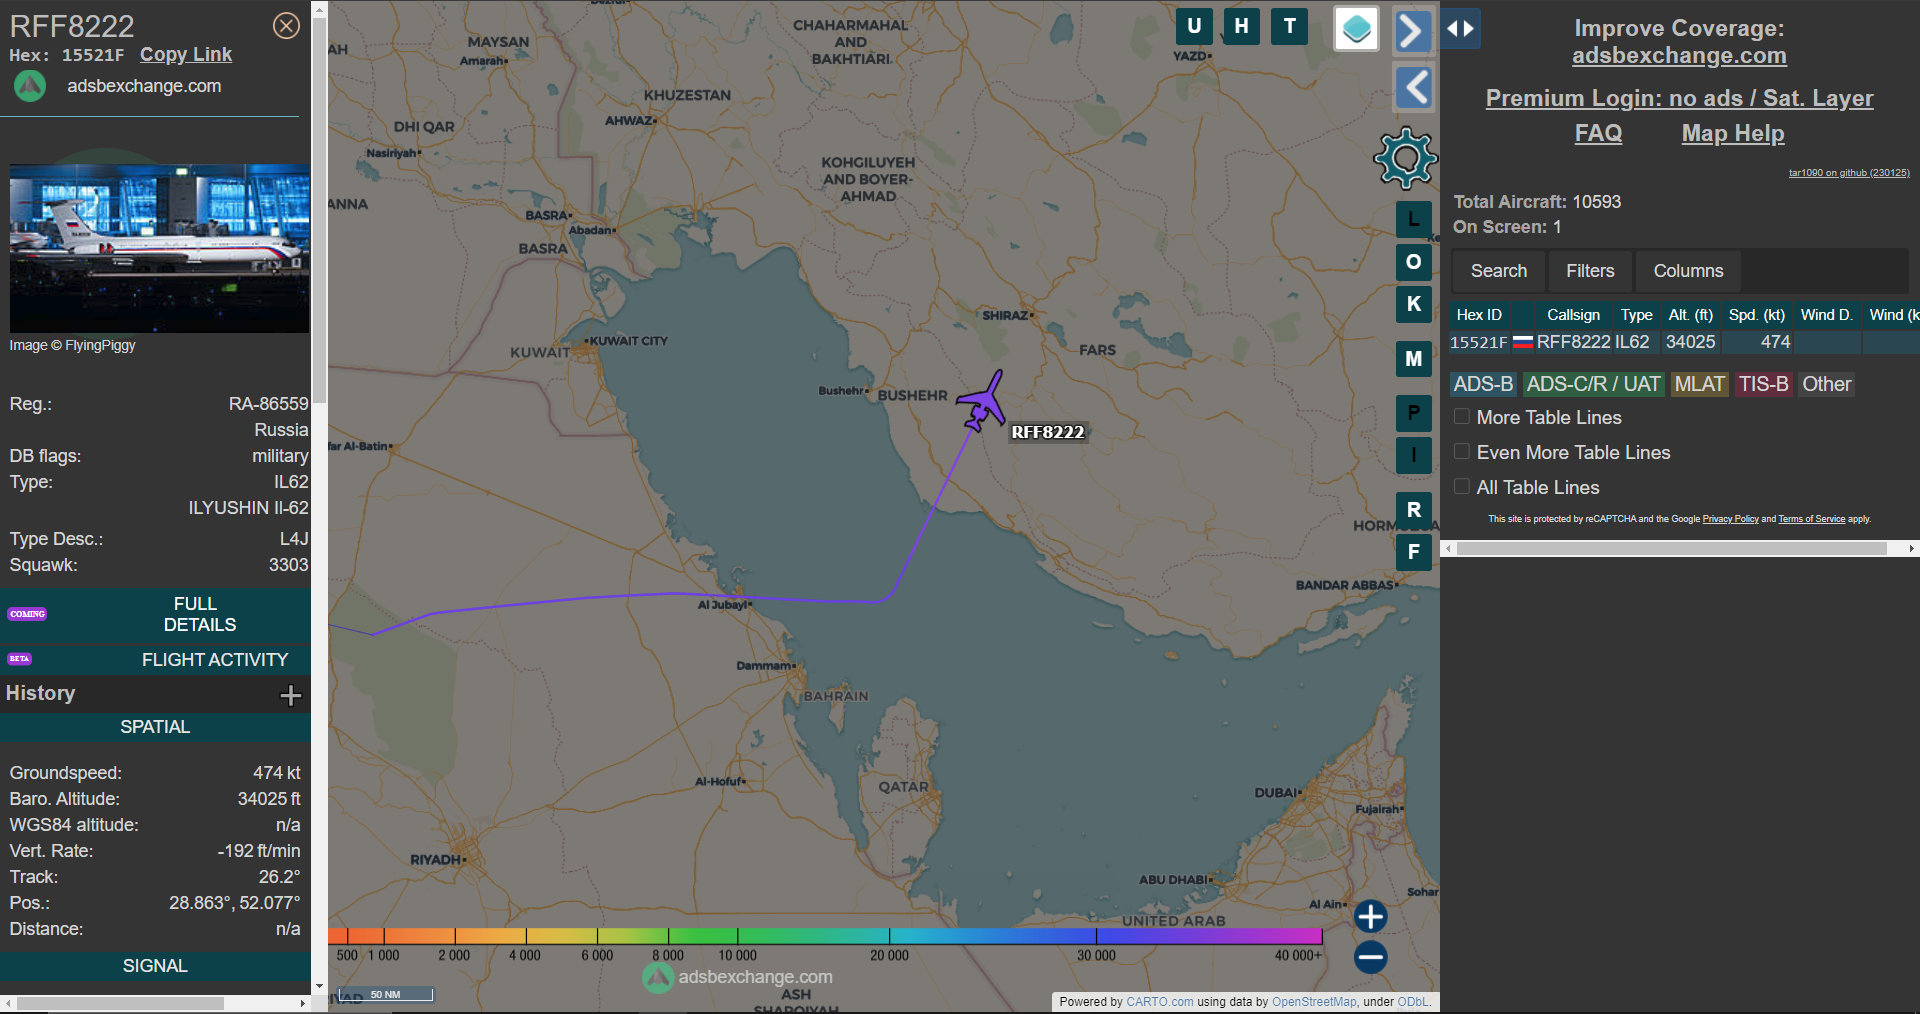Click the left chevron arrow button
The height and width of the screenshot is (1014, 1920).
[x=1414, y=88]
